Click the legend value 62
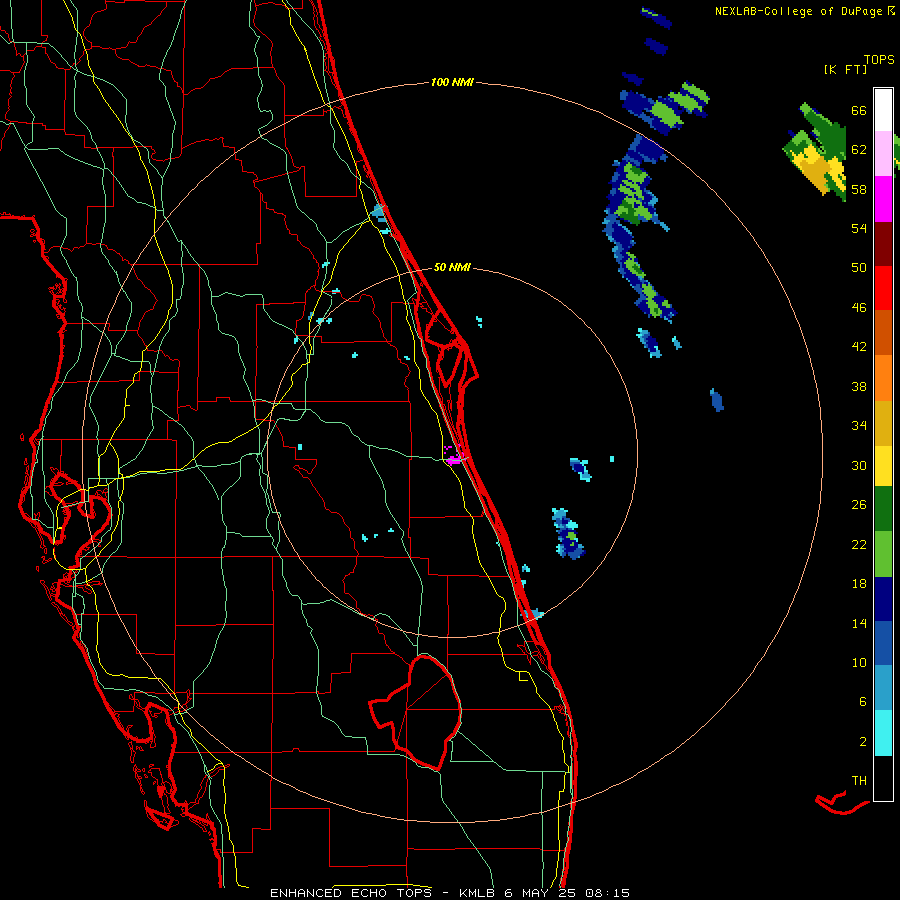Image resolution: width=900 pixels, height=900 pixels. [x=859, y=150]
